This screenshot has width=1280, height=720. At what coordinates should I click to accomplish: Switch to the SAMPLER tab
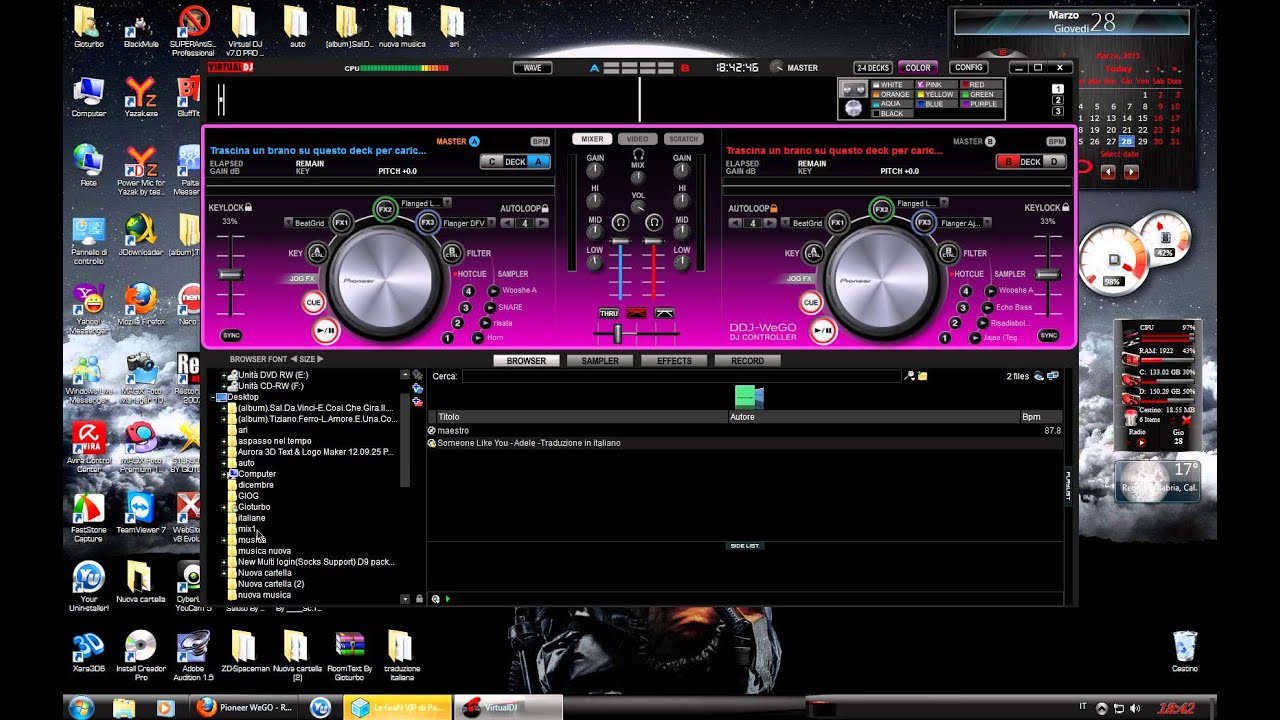click(x=600, y=361)
